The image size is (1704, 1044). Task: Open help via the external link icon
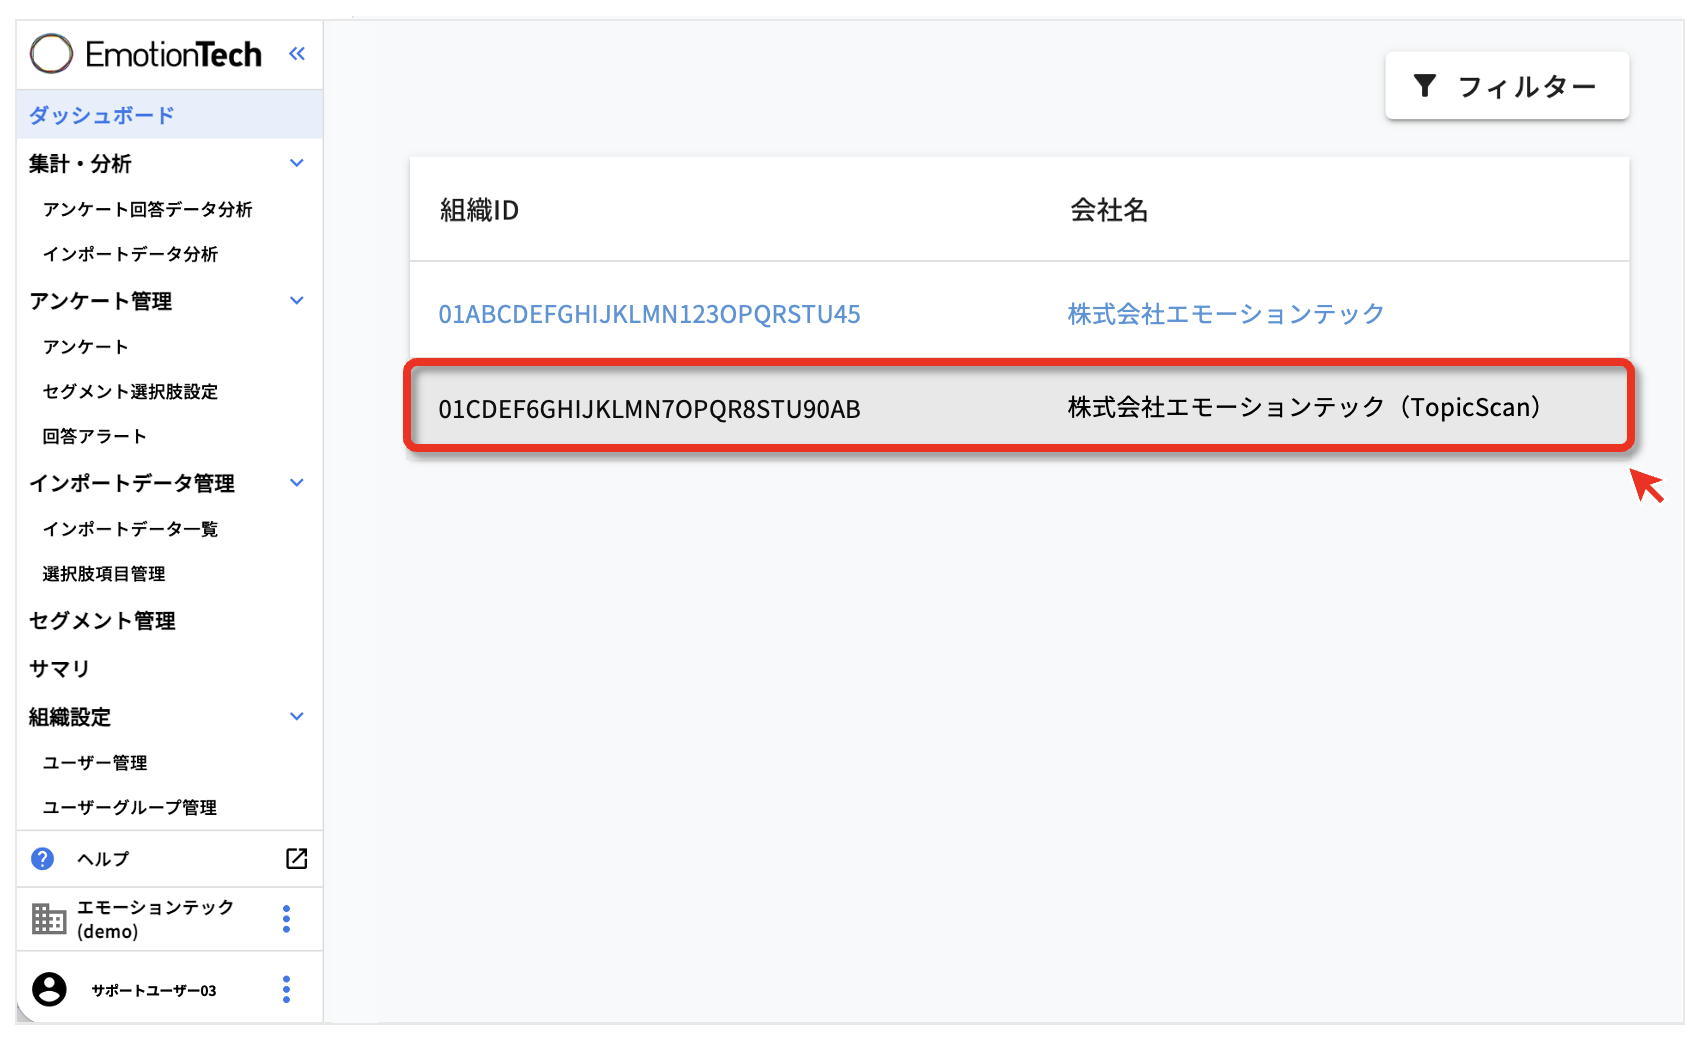[296, 859]
